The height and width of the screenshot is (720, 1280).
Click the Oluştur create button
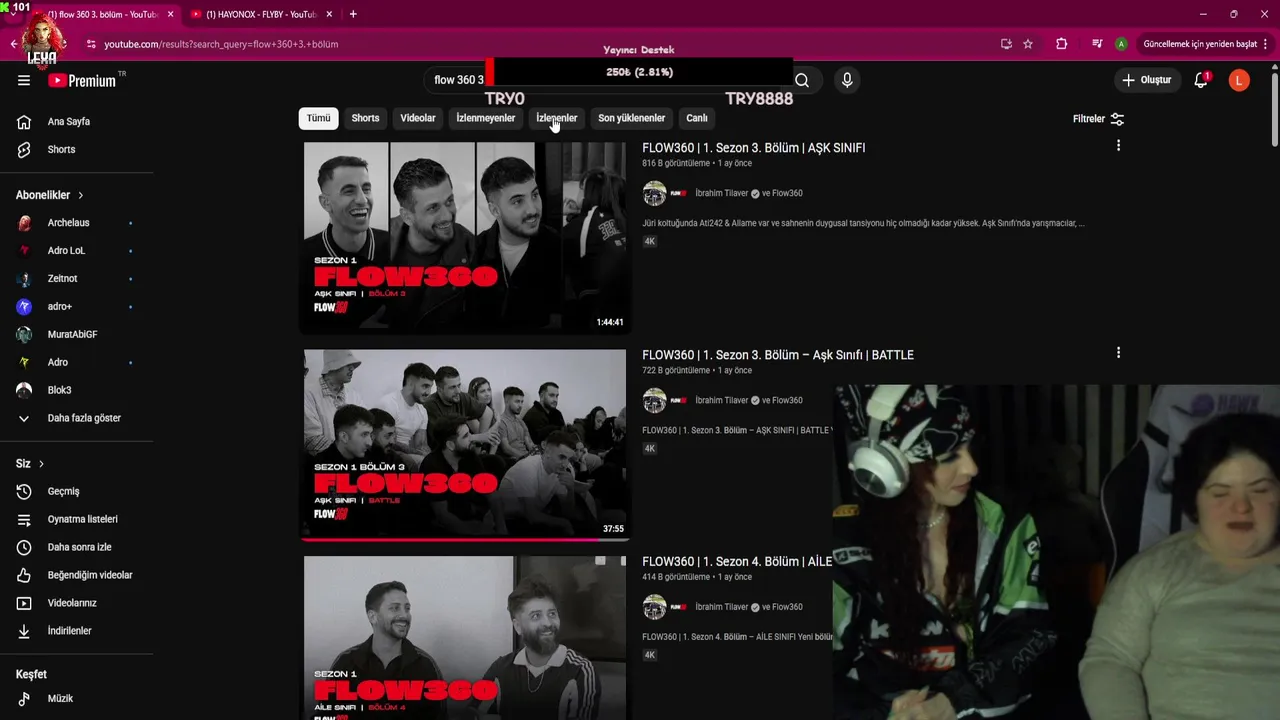tap(1146, 80)
